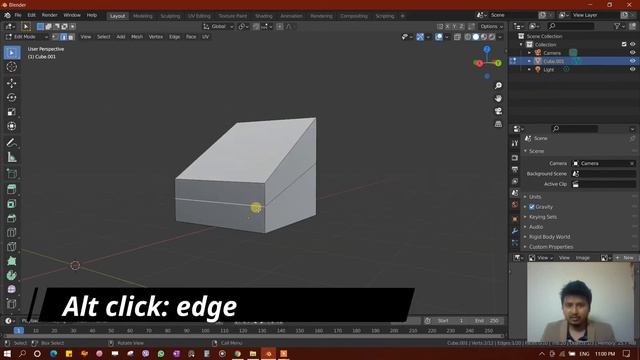Toggle the Gravity checkbox
640x360 pixels.
532,207
